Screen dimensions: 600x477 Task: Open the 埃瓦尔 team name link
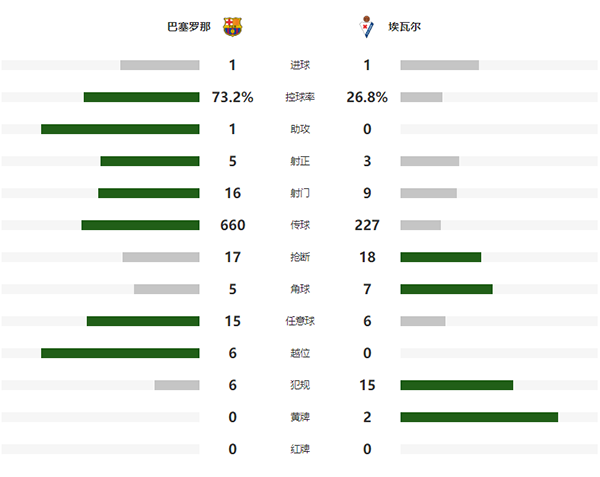point(405,27)
